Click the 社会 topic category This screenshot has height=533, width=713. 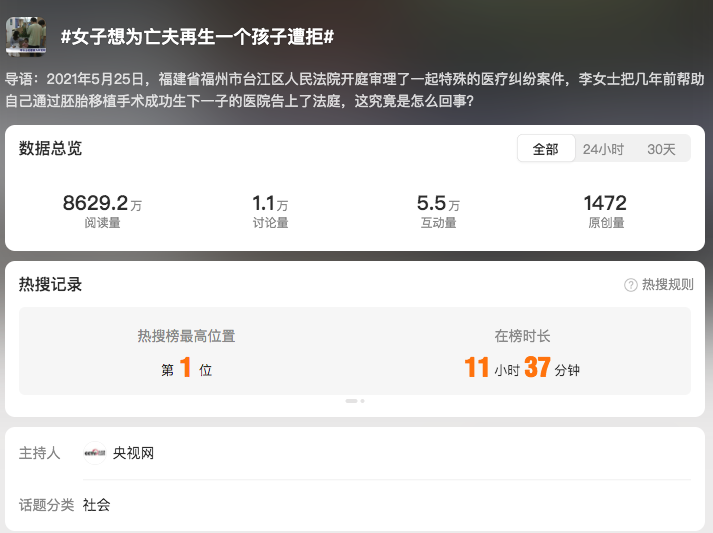[x=96, y=505]
